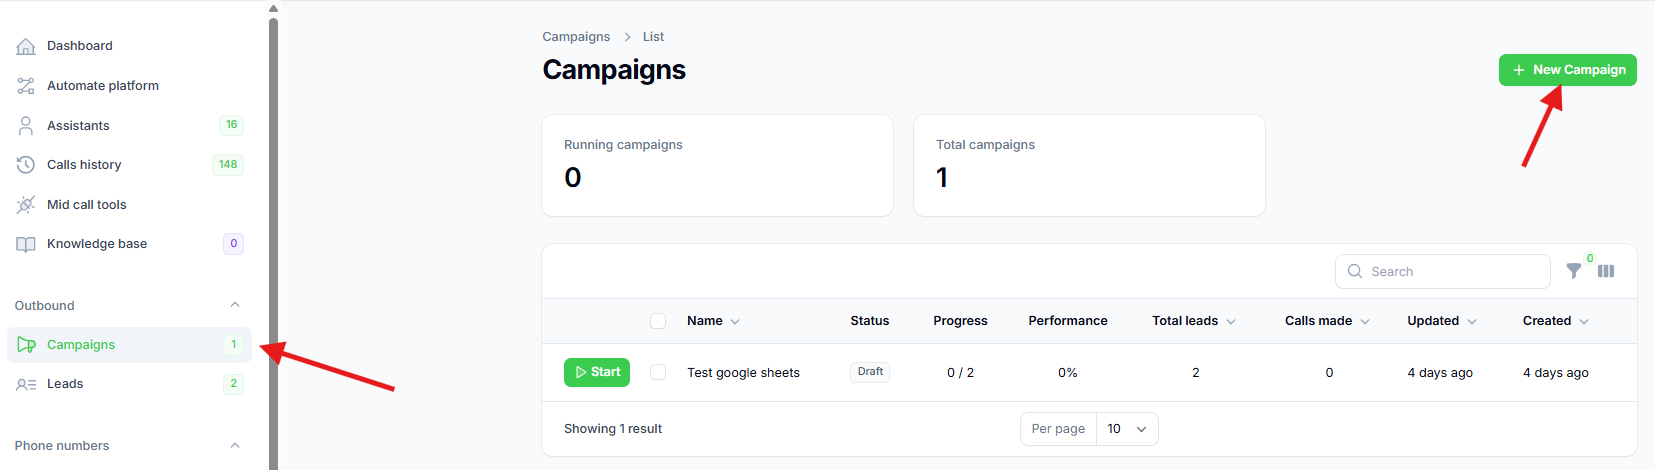The image size is (1655, 470).
Task: Open Calls history clock icon
Action: coord(26,165)
